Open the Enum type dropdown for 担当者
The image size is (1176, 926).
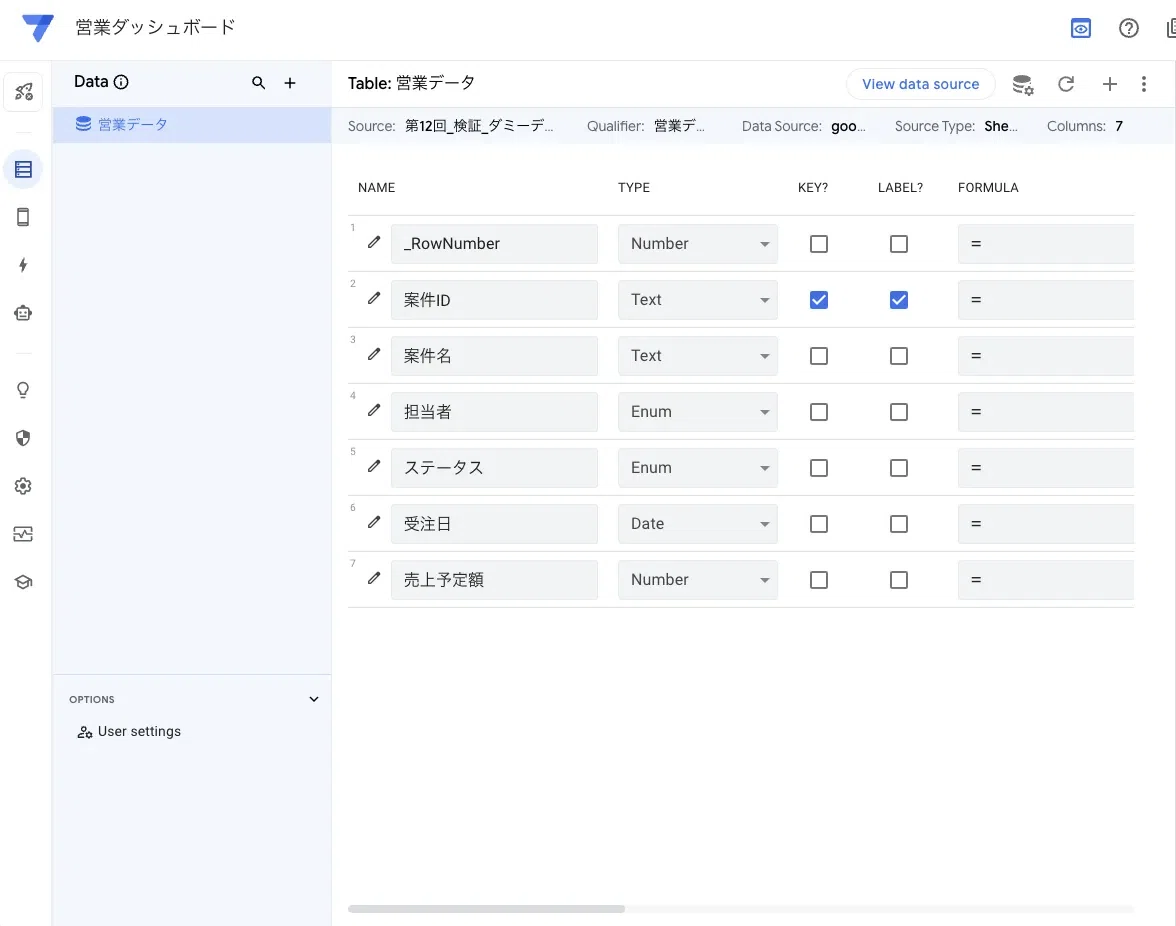(698, 412)
